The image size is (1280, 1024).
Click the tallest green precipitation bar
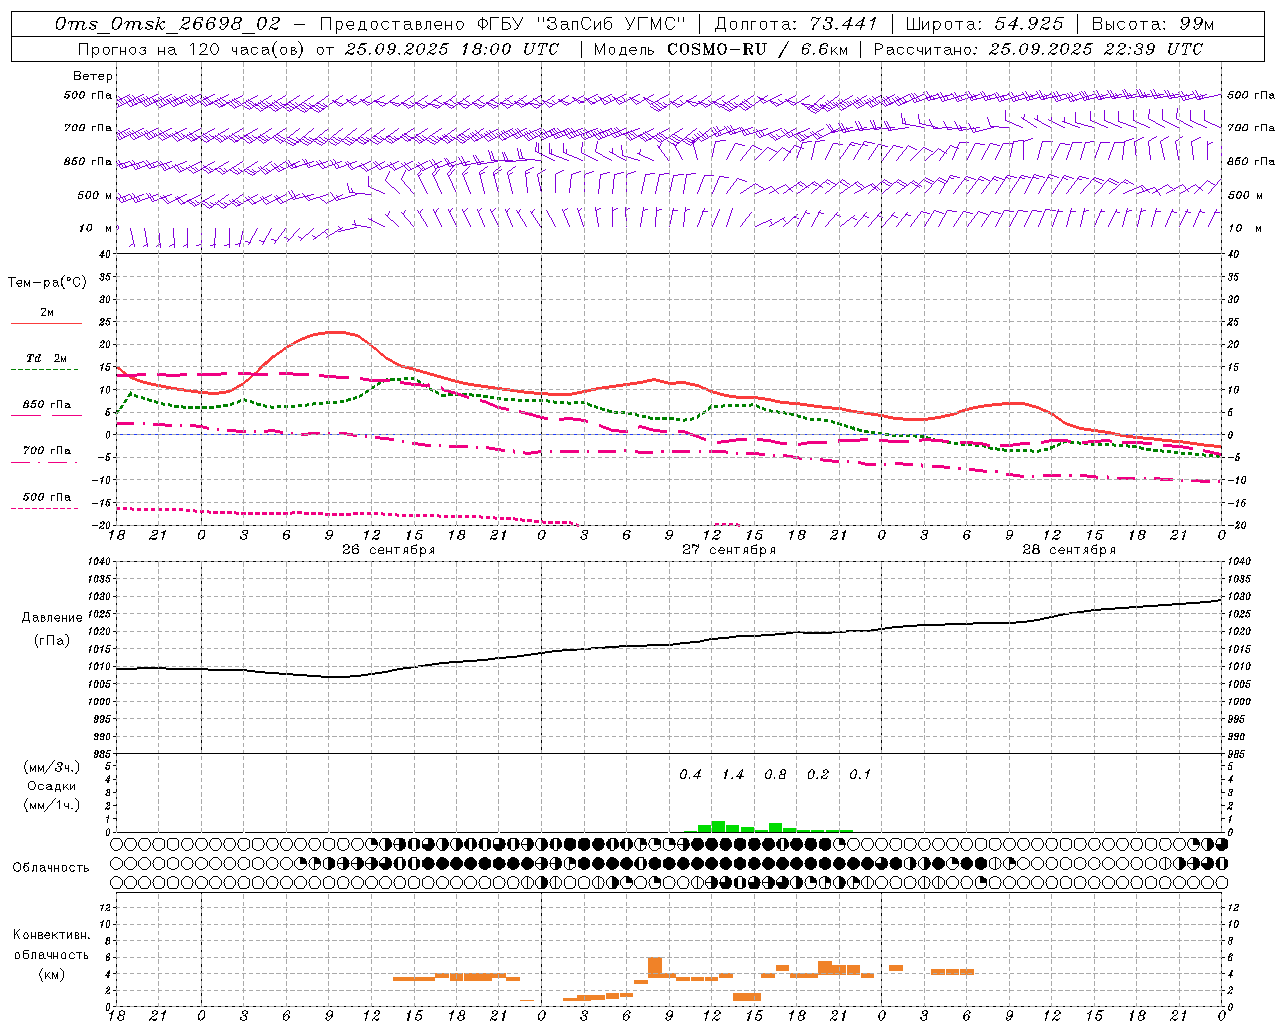(718, 826)
